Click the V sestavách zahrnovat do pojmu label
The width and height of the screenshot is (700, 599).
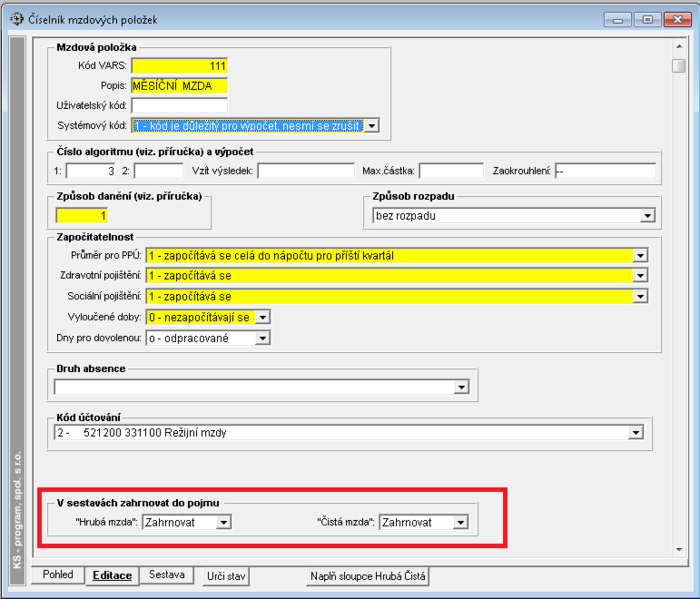pos(138,503)
